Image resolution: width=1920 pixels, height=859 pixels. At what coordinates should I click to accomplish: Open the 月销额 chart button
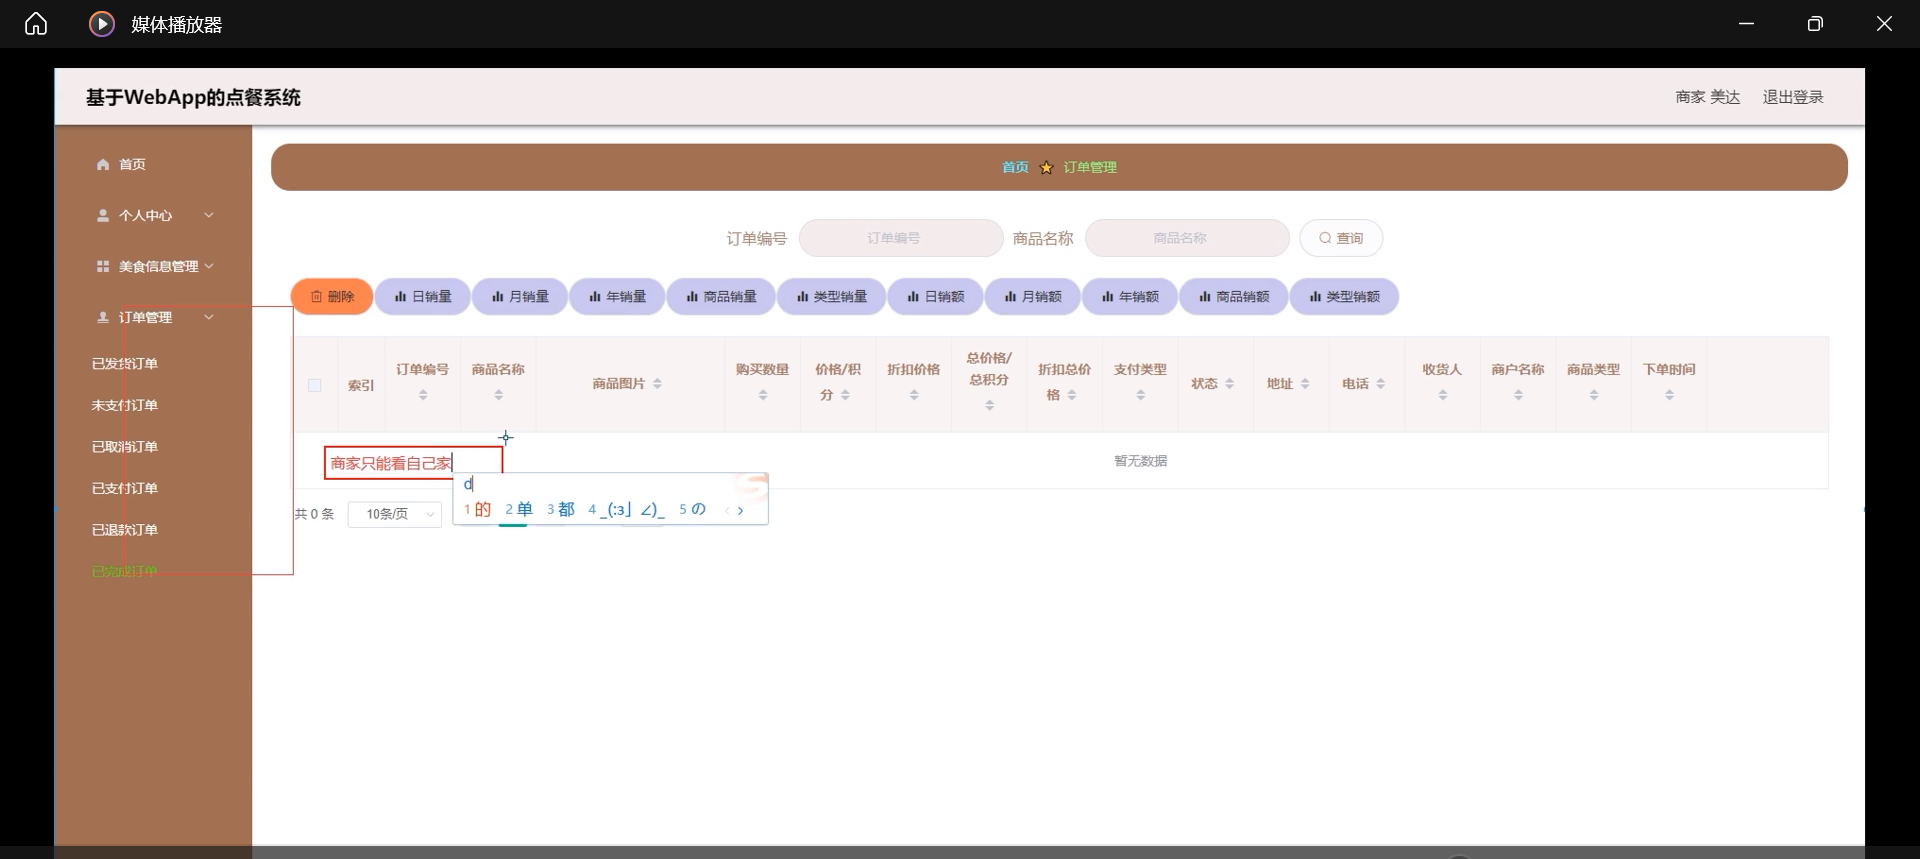point(1032,297)
